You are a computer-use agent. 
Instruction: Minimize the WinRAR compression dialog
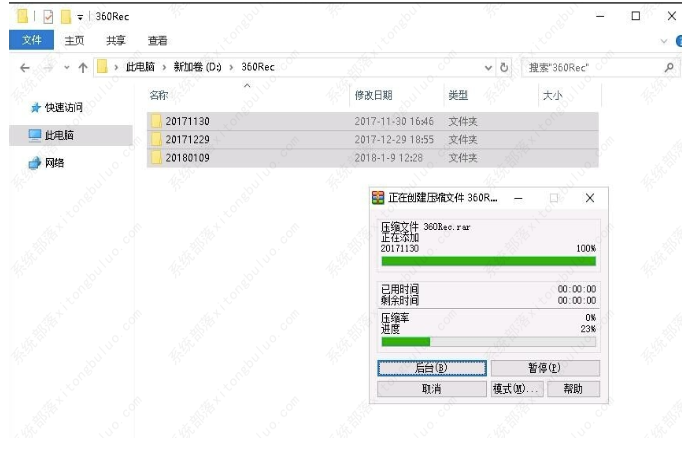(518, 198)
